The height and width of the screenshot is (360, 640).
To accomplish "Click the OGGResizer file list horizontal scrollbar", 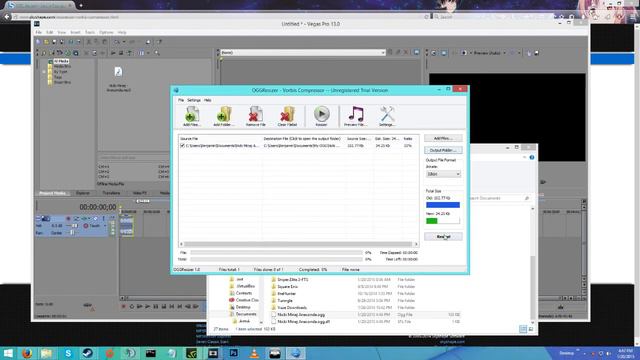I will pos(298,244).
